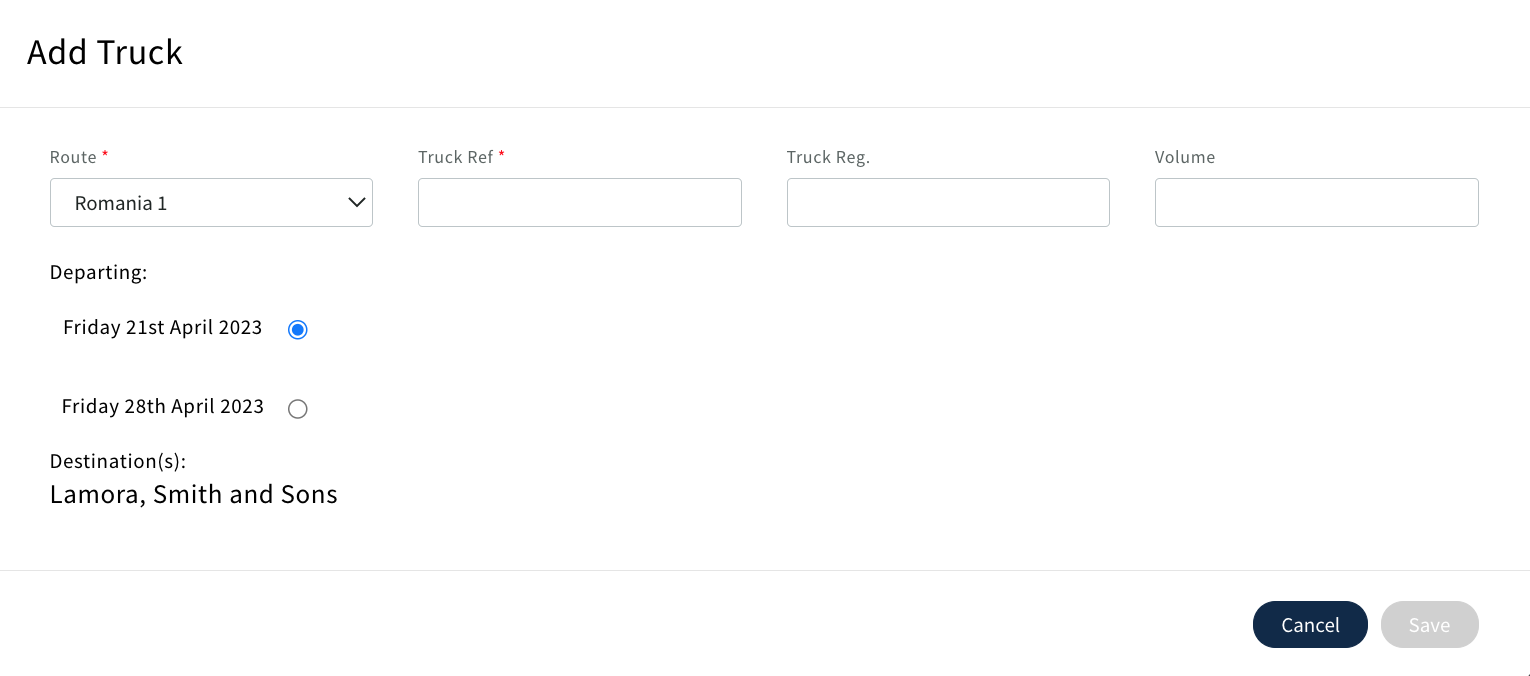The height and width of the screenshot is (676, 1530).
Task: Select the Friday 21st April 2023 departure
Action: click(x=297, y=329)
